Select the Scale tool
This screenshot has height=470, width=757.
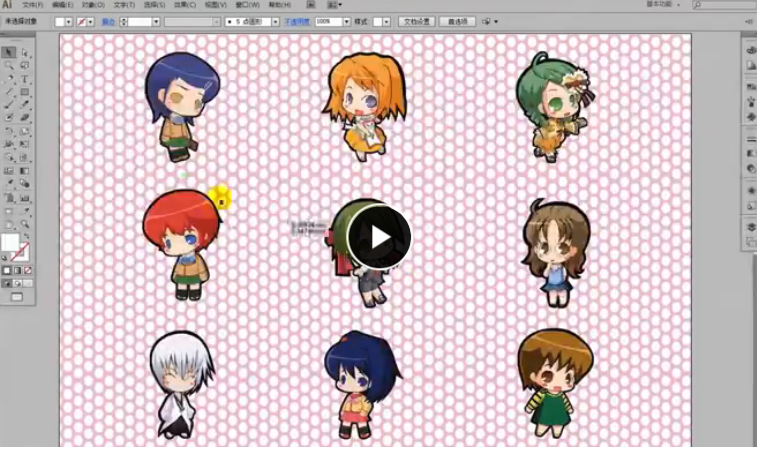(25, 131)
